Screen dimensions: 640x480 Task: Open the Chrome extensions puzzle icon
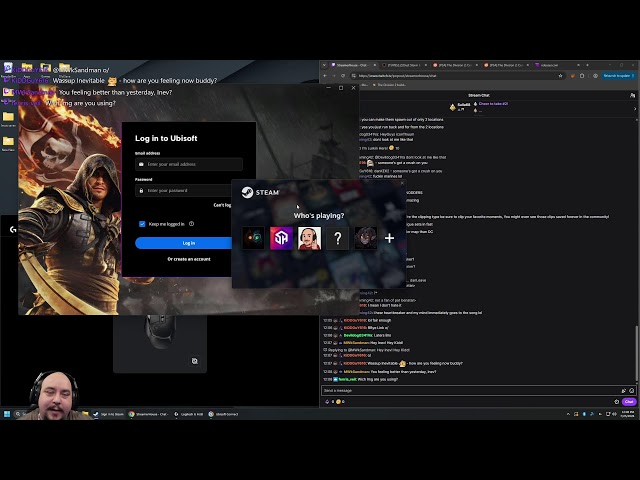click(582, 76)
